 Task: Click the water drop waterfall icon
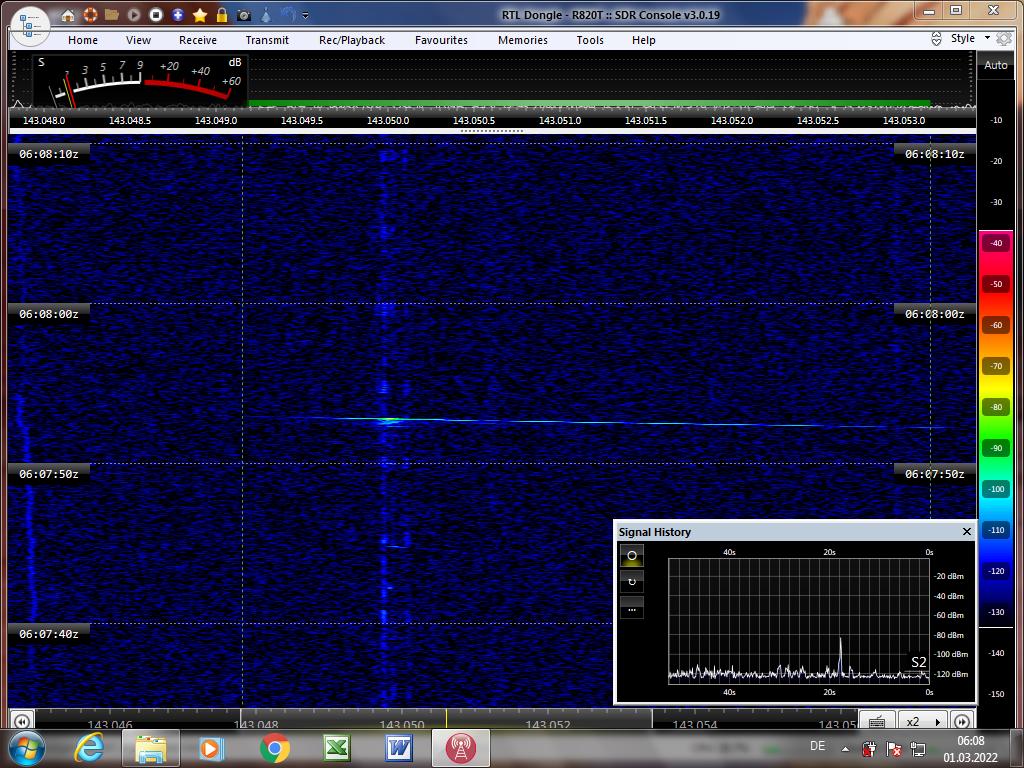tap(266, 14)
